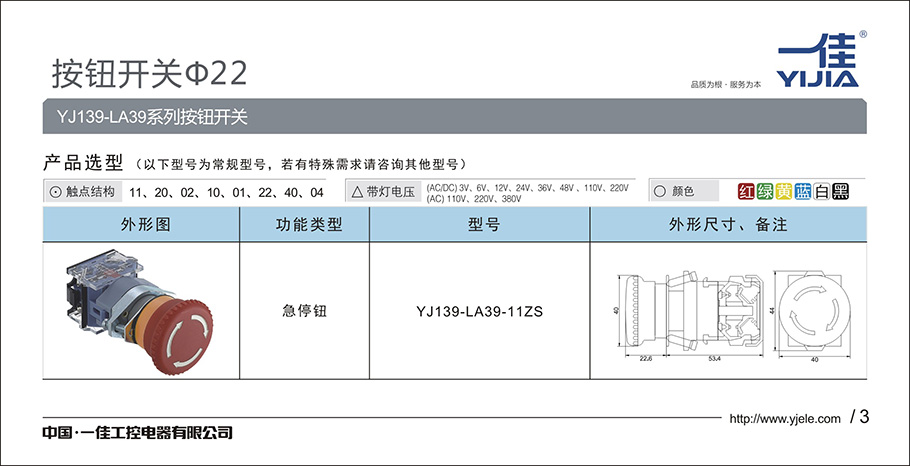Select the green 绿 color swatch

(x=764, y=191)
